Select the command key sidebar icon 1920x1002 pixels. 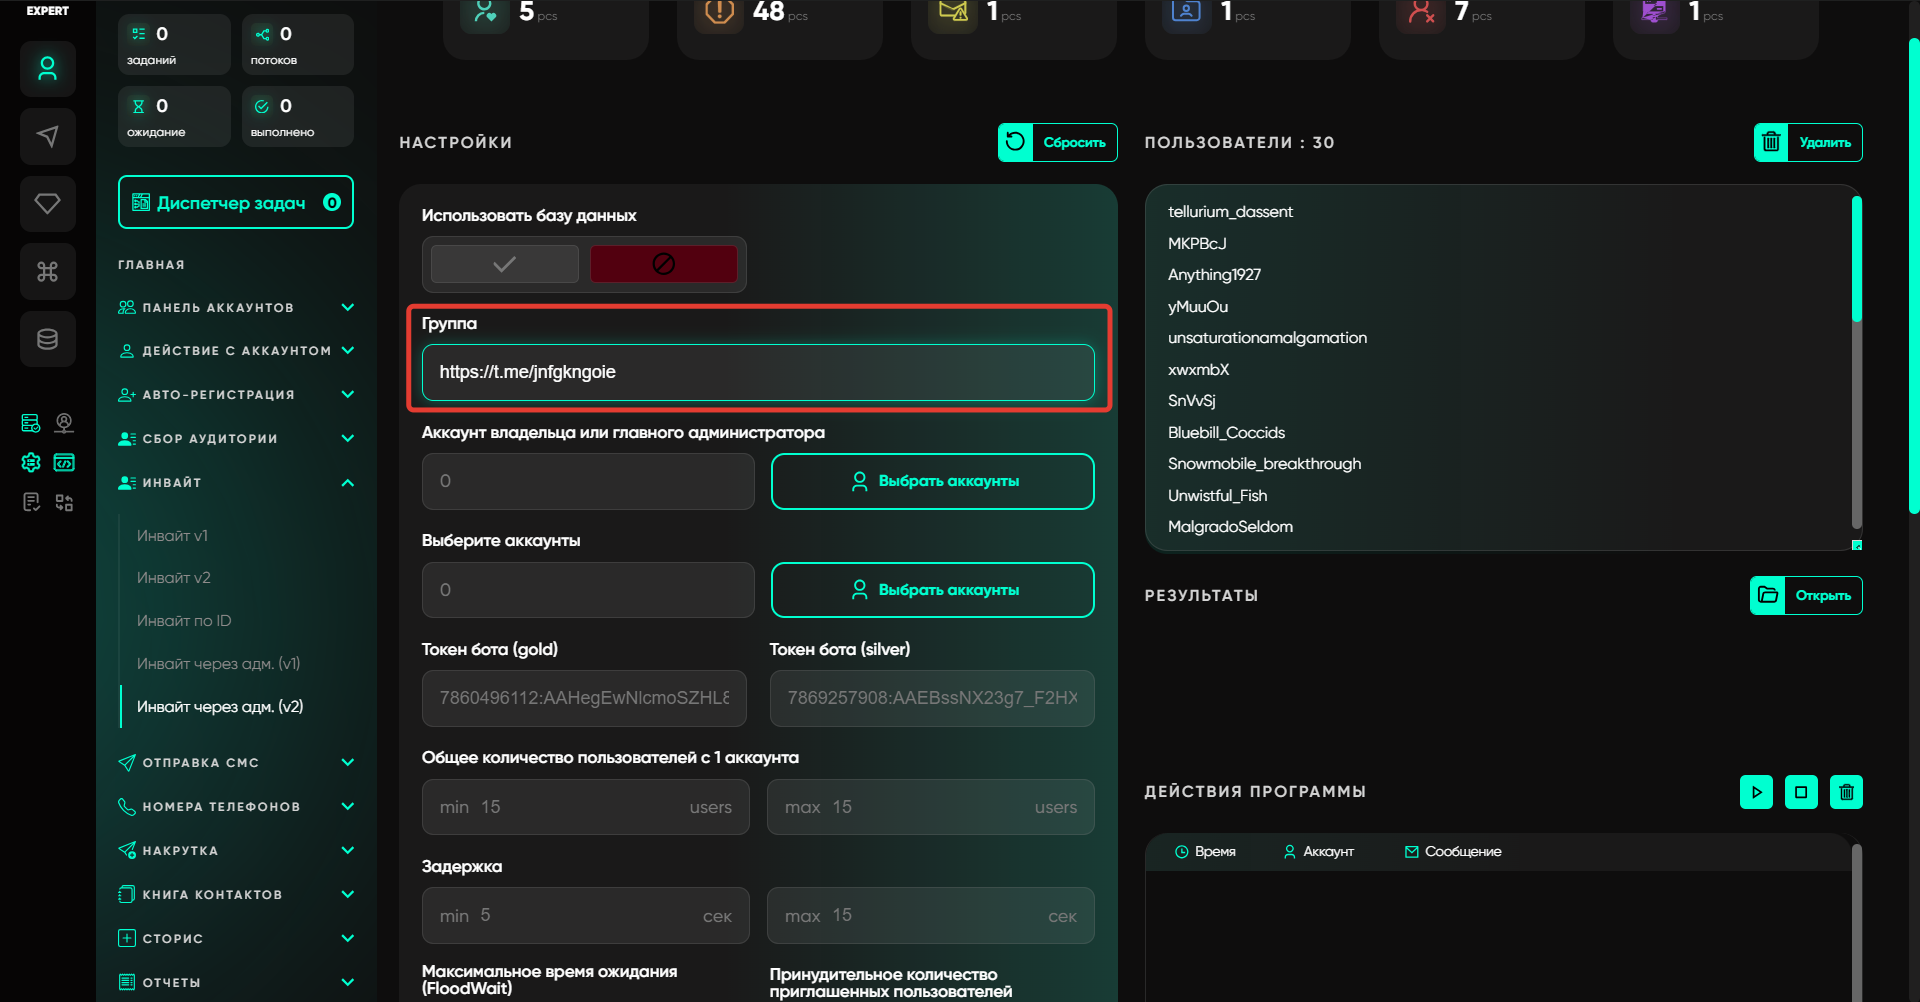[x=47, y=271]
